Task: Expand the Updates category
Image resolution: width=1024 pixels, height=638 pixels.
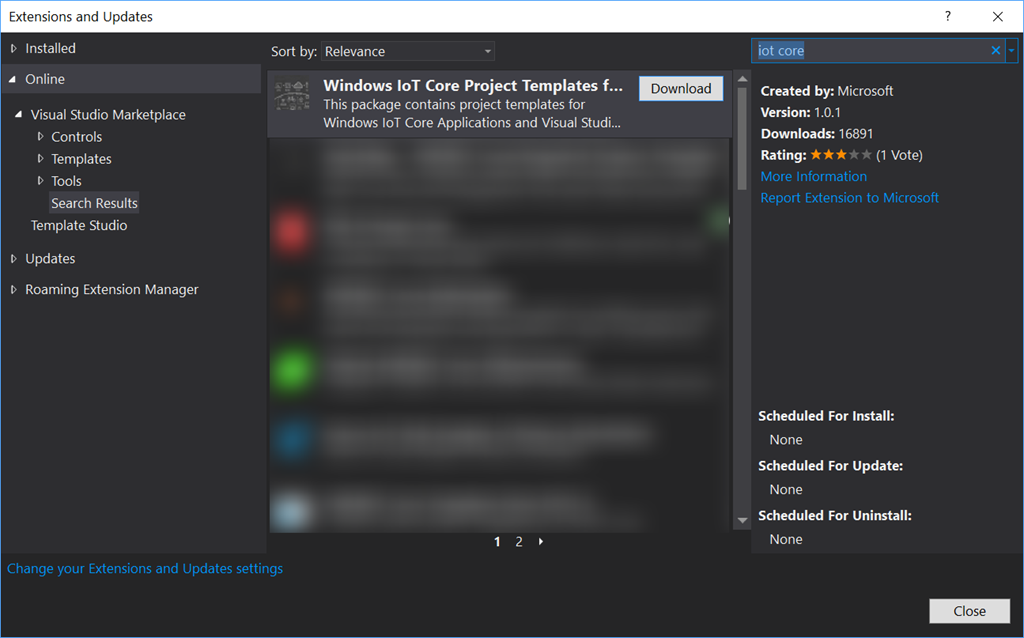Action: pyautogui.click(x=14, y=259)
